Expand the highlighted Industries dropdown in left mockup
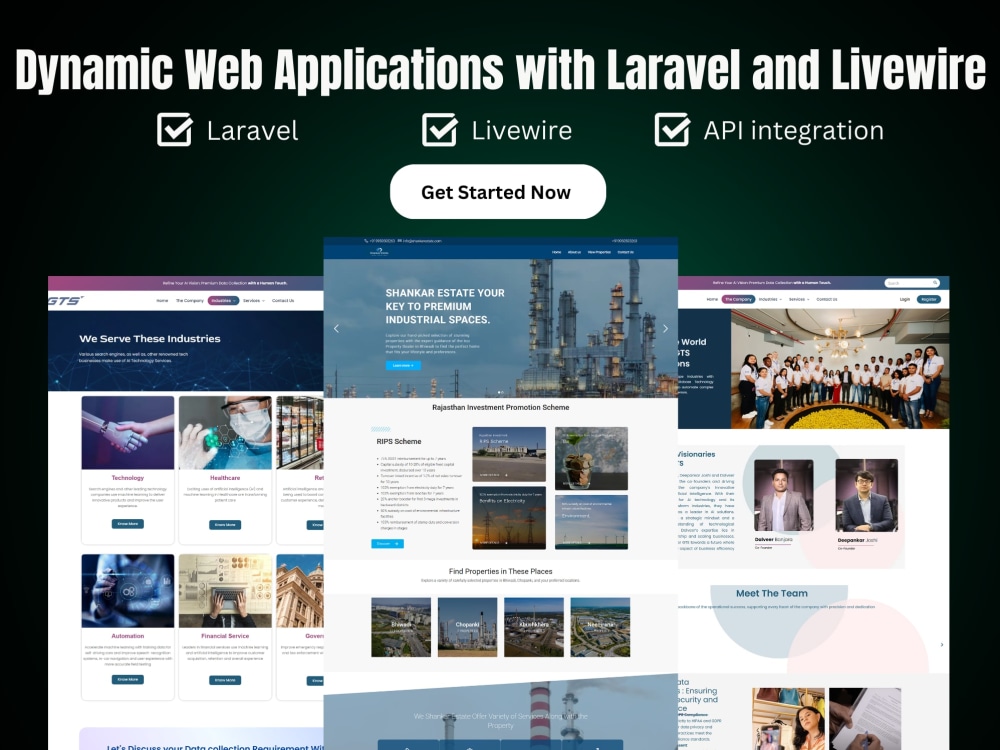 [223, 300]
